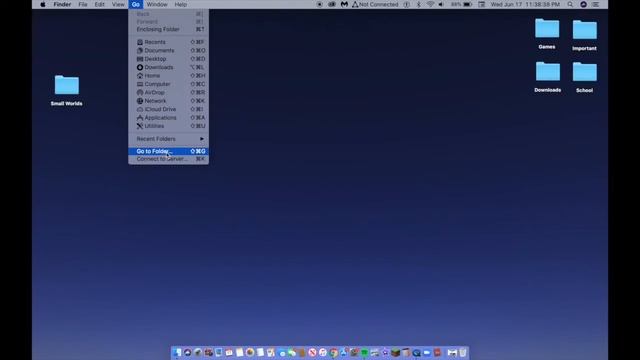Open the Bluetooth menu bar icon
640x360 pixels.
[x=418, y=4]
